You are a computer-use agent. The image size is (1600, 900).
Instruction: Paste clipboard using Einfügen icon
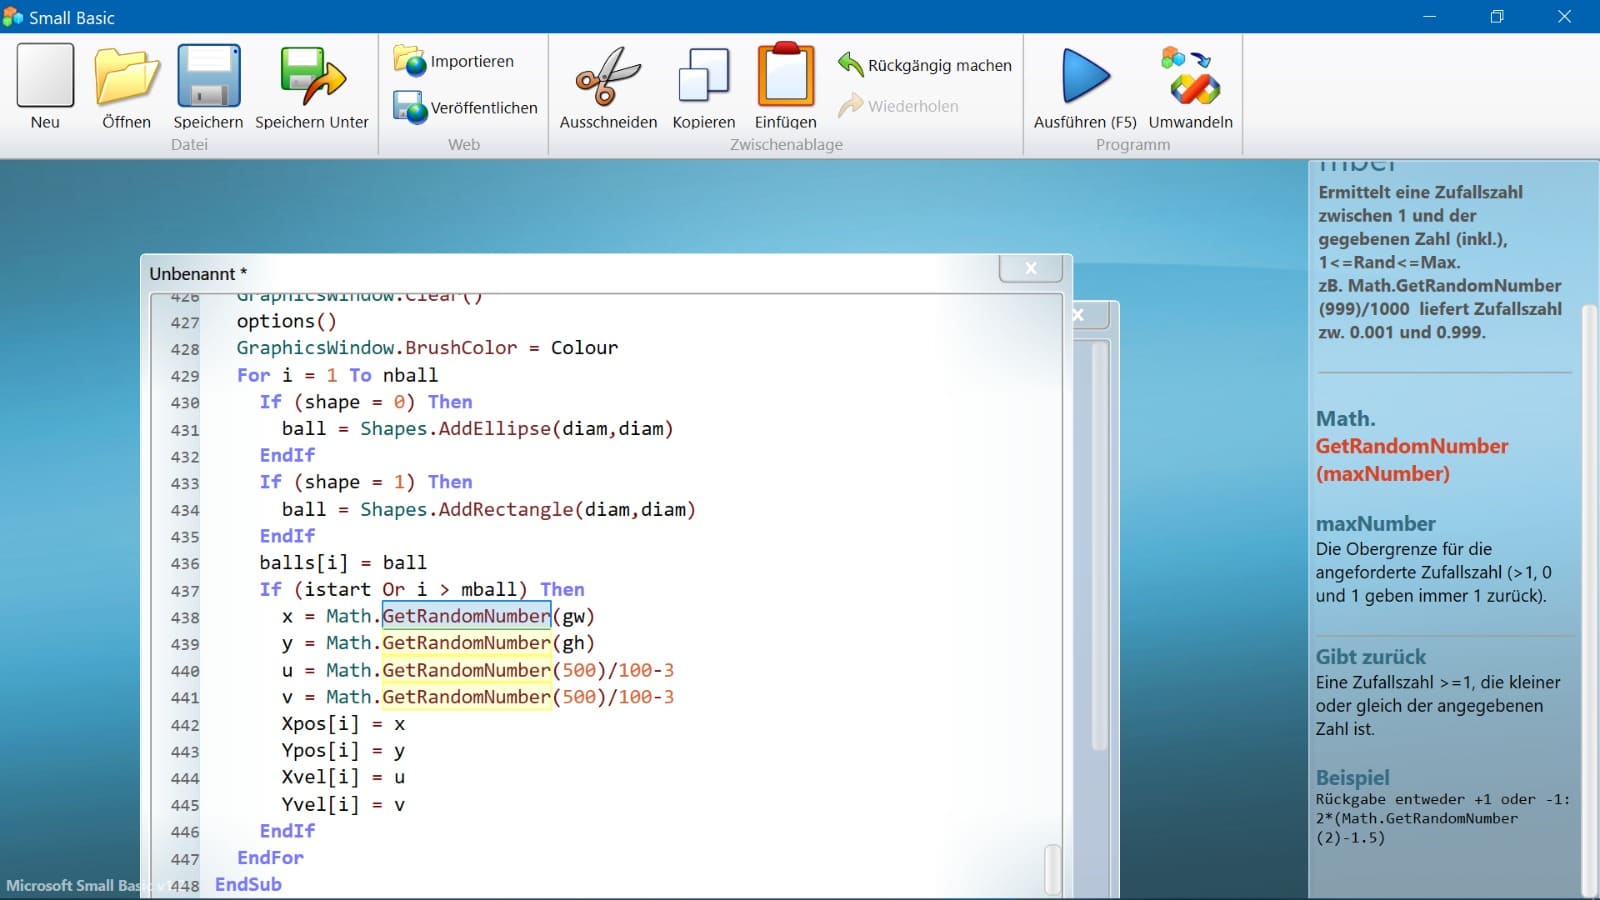[x=785, y=74]
